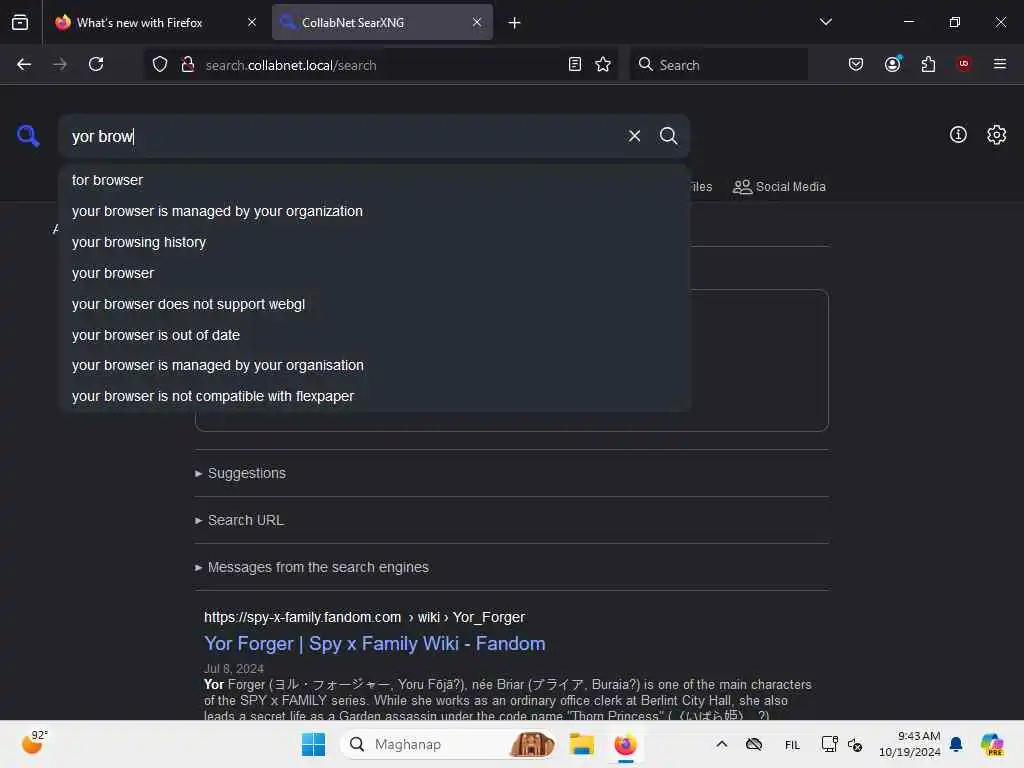Open the volume muted tray icon

(855, 745)
